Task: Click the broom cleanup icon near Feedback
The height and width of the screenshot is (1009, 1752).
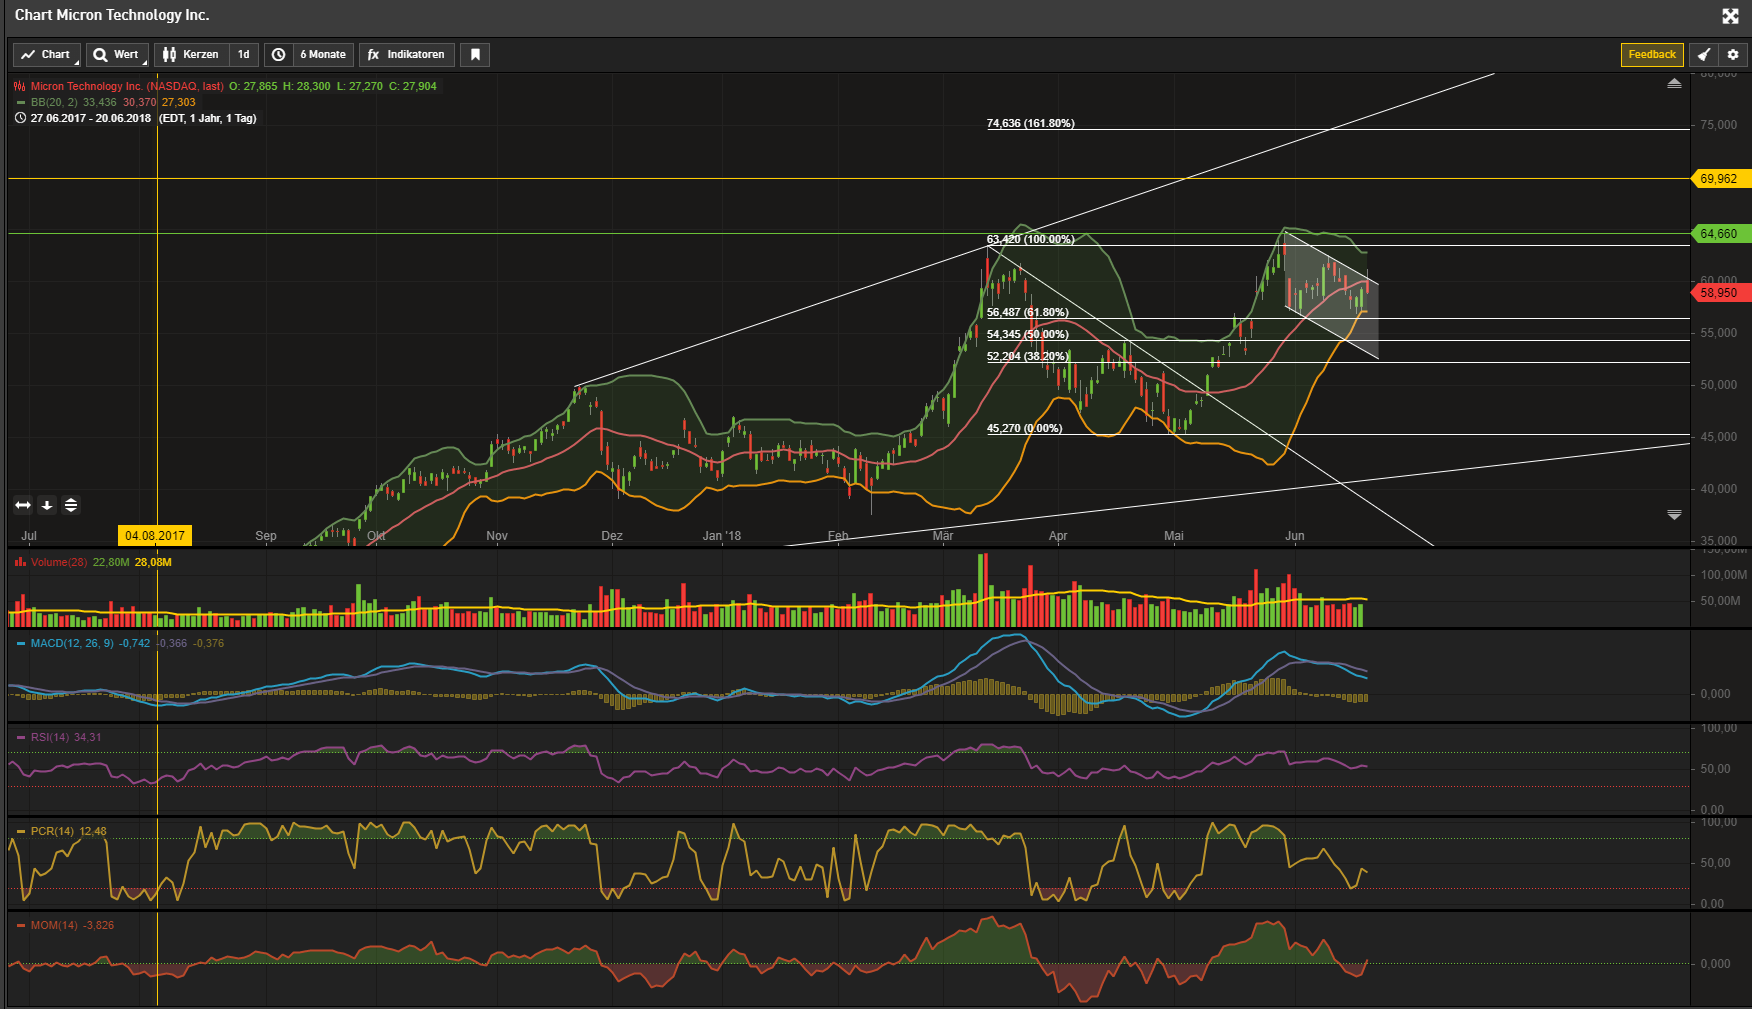Action: (x=1704, y=54)
